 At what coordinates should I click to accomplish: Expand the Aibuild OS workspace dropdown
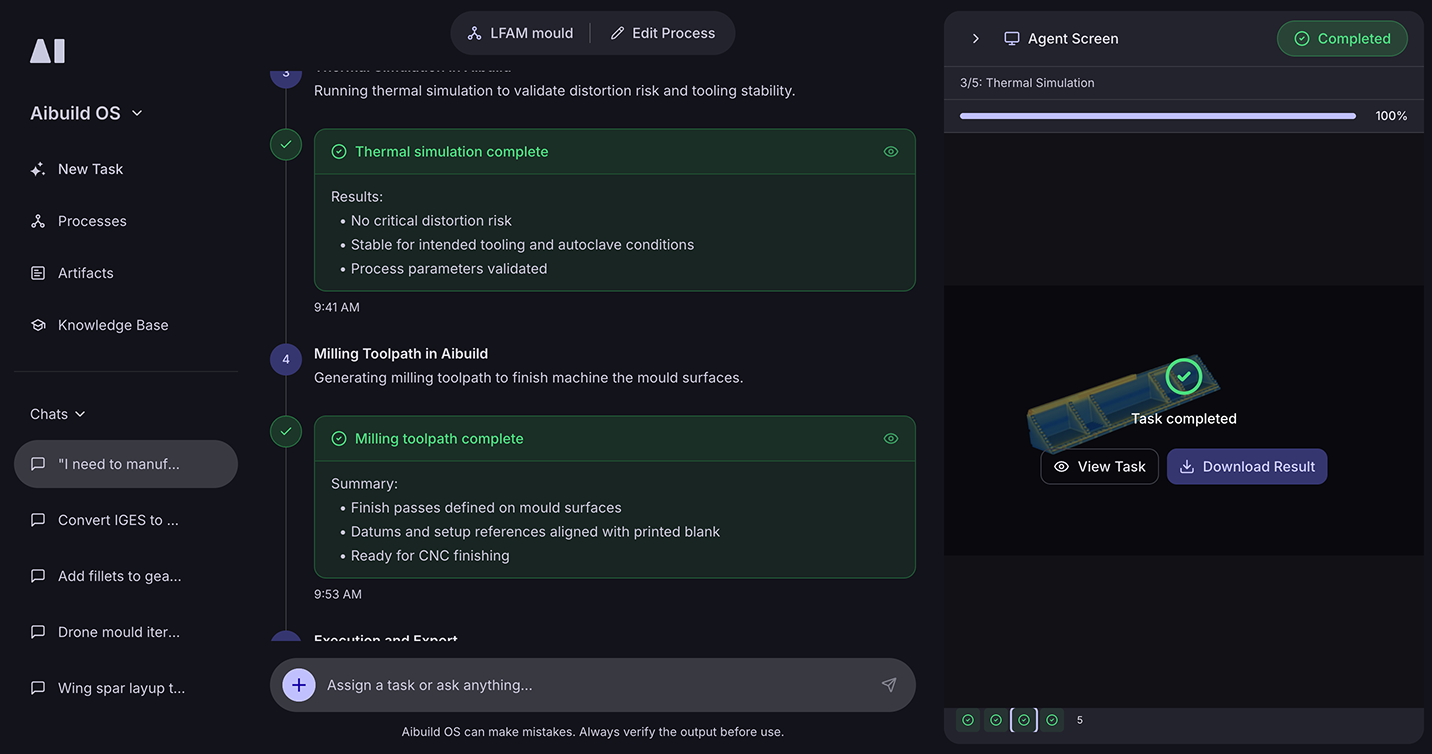click(x=137, y=113)
